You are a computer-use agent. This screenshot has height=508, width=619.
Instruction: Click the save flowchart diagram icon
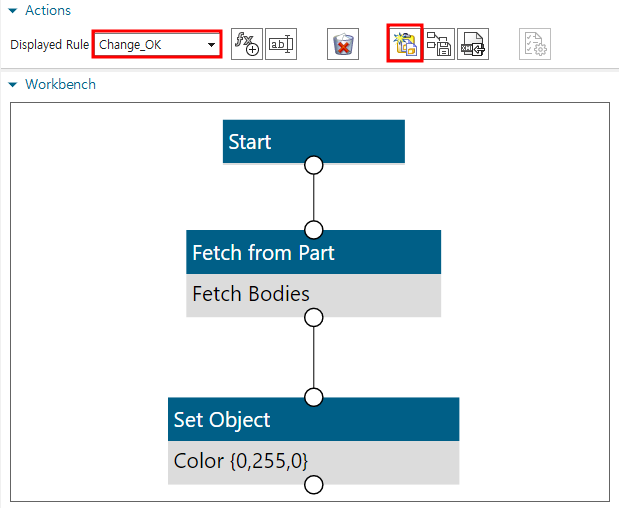(x=439, y=45)
